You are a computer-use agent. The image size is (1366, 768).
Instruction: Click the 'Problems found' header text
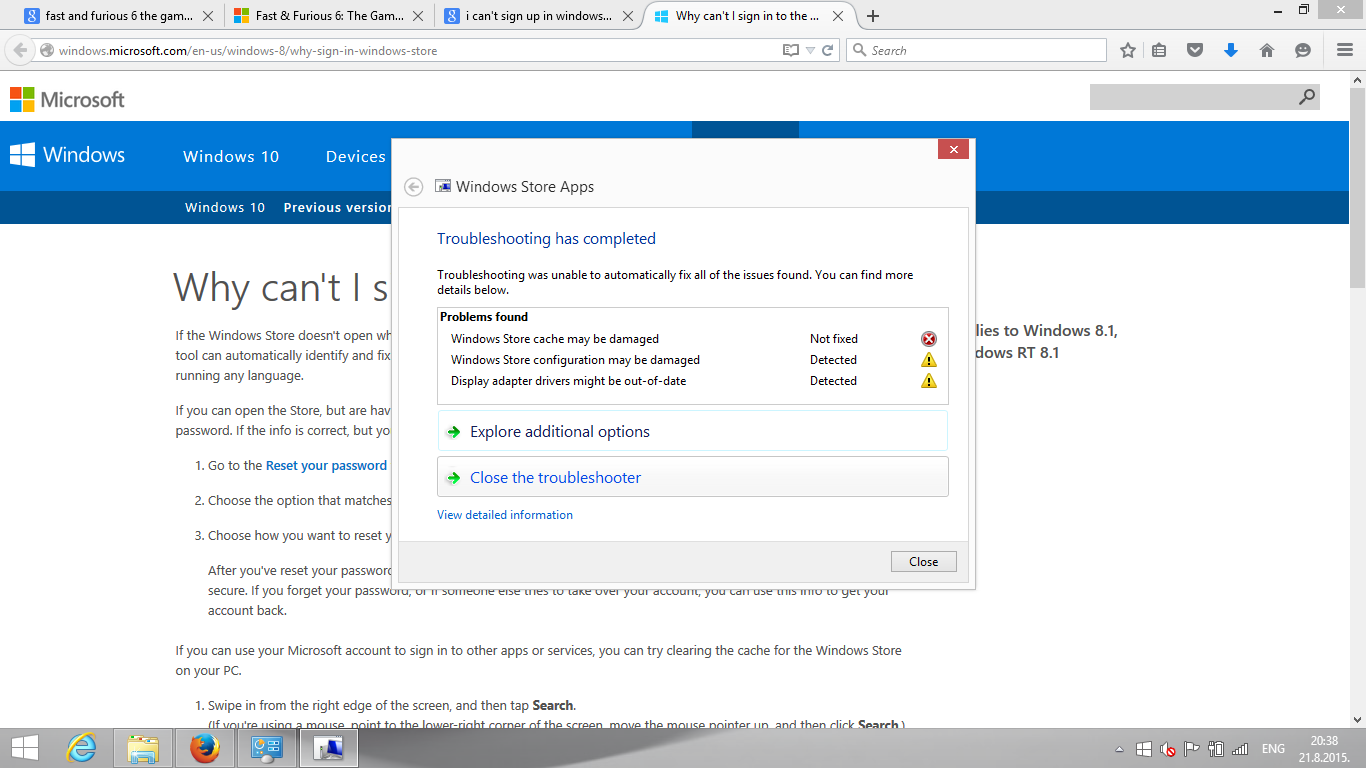click(484, 317)
